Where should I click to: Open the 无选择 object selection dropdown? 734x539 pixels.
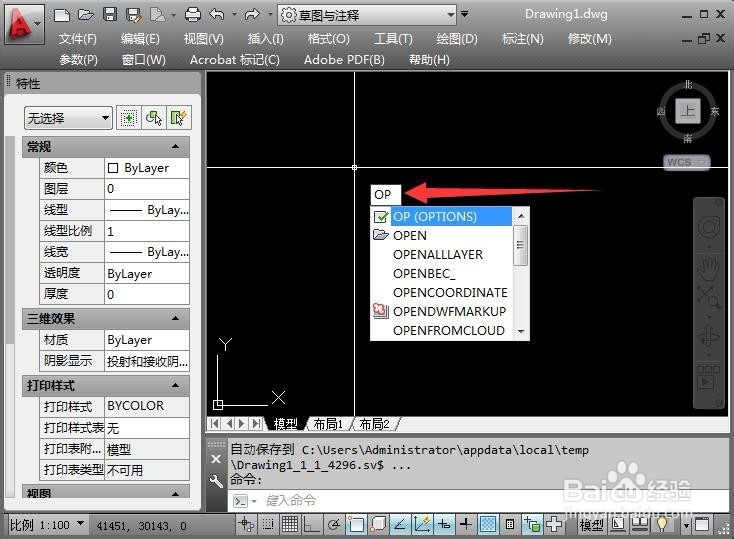tap(68, 118)
